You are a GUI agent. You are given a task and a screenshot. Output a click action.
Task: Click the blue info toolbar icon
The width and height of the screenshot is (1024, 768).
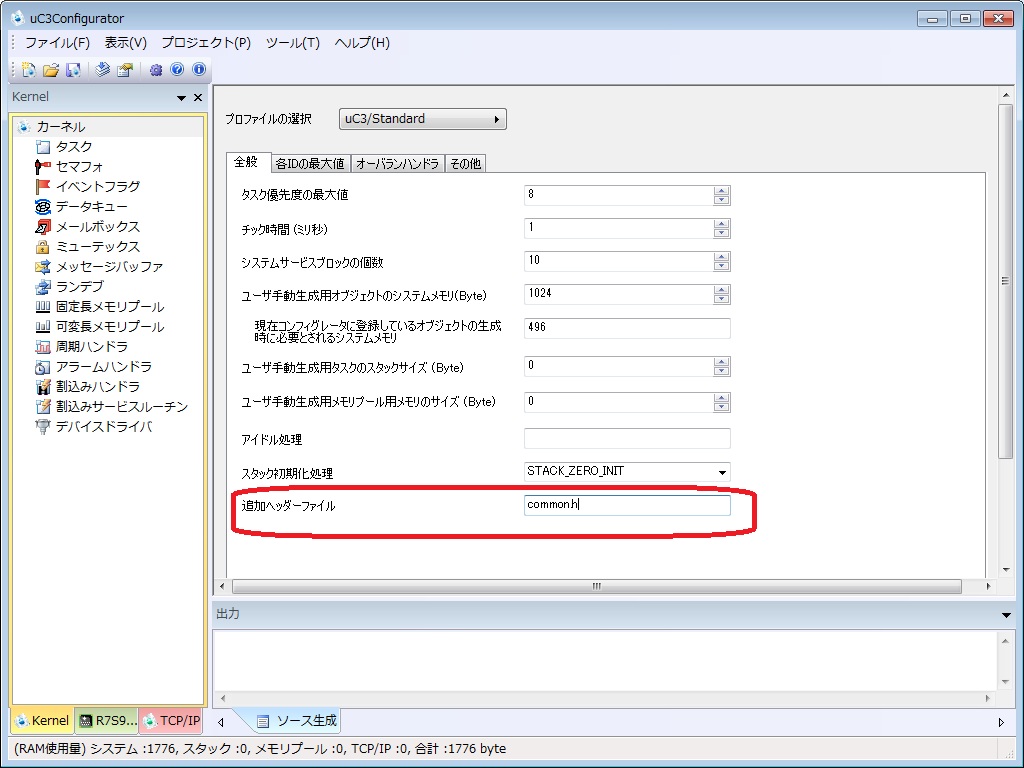[x=199, y=70]
